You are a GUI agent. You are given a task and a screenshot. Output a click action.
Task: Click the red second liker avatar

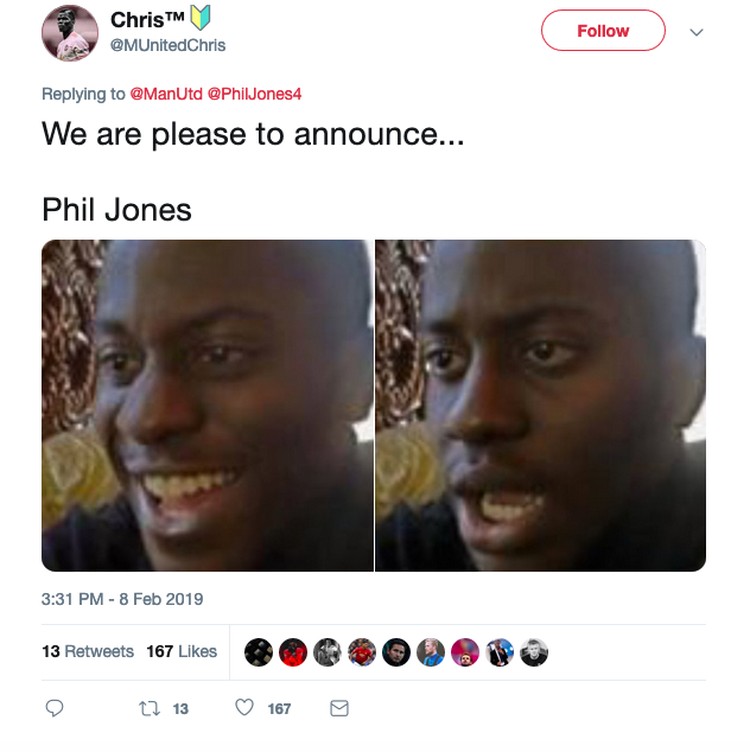[x=293, y=652]
